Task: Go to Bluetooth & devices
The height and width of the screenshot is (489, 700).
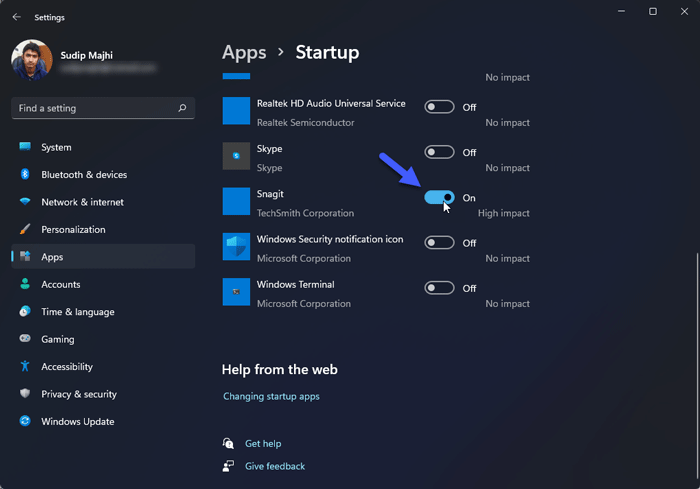Action: [103, 175]
